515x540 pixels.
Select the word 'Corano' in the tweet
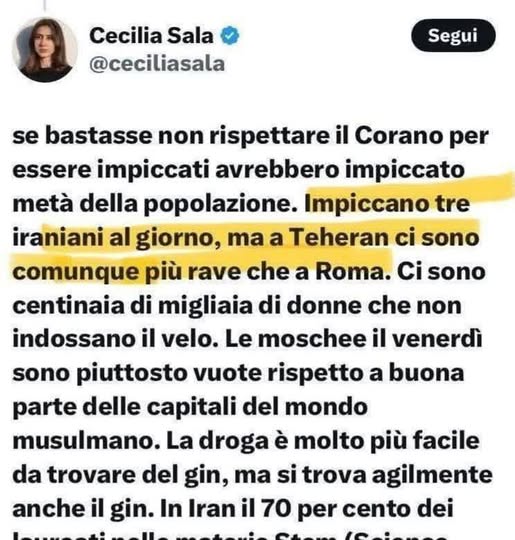[x=398, y=136]
